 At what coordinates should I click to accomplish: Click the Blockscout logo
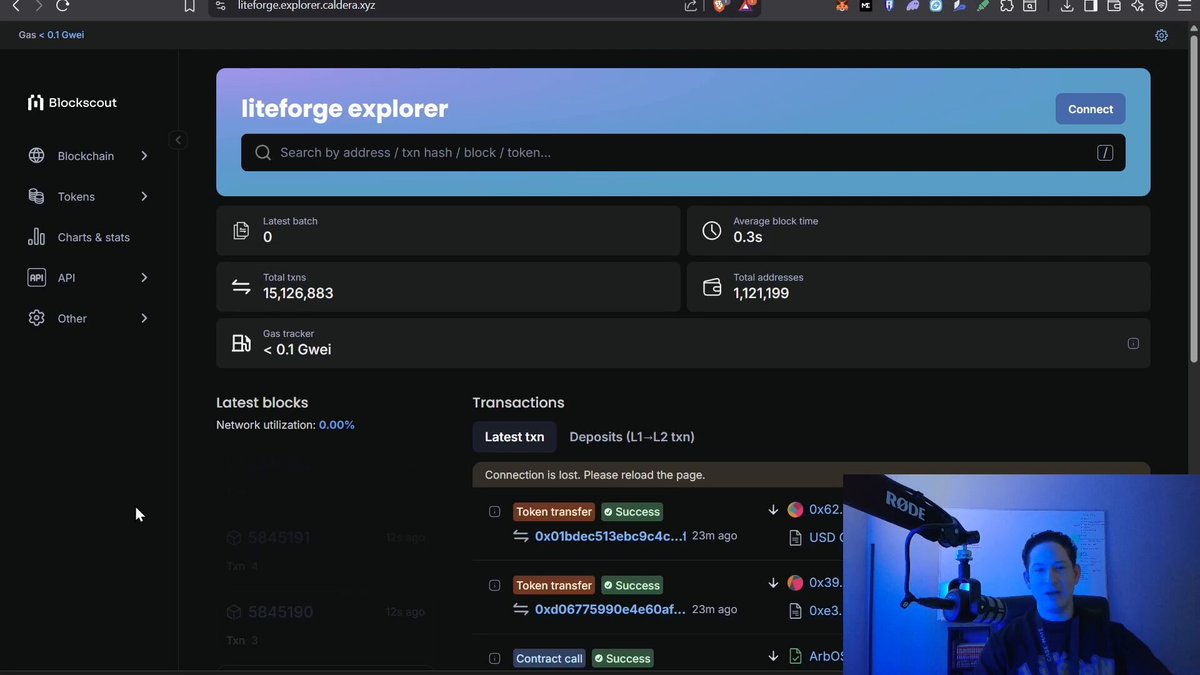click(72, 102)
